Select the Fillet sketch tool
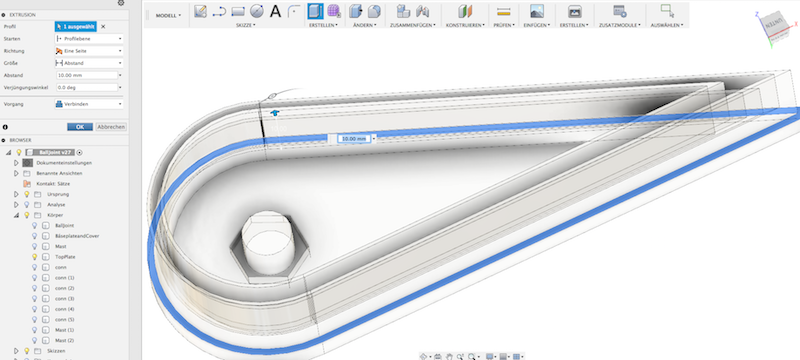The image size is (800, 360). [x=293, y=11]
